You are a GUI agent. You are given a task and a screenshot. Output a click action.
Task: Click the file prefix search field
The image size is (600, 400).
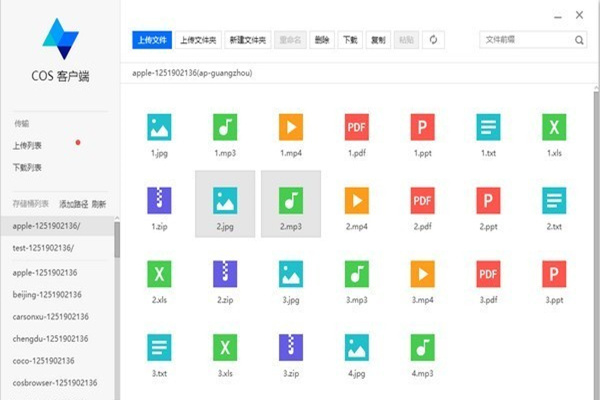point(525,40)
